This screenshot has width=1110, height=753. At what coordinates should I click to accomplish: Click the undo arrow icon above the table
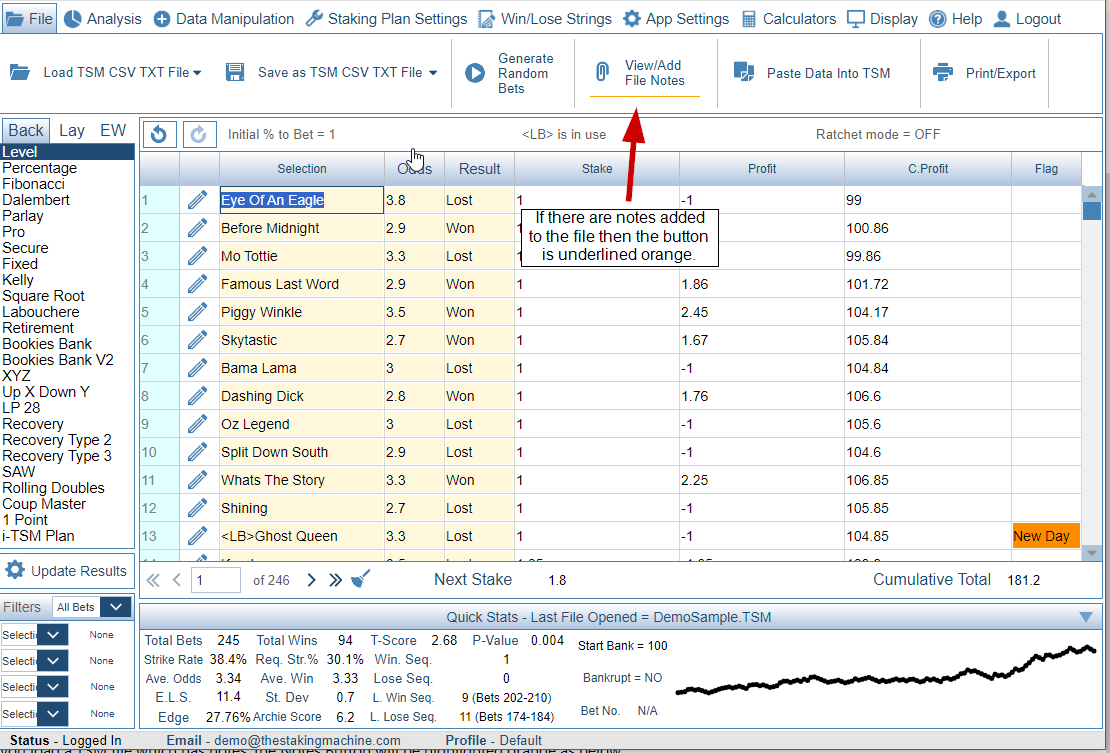(x=159, y=135)
